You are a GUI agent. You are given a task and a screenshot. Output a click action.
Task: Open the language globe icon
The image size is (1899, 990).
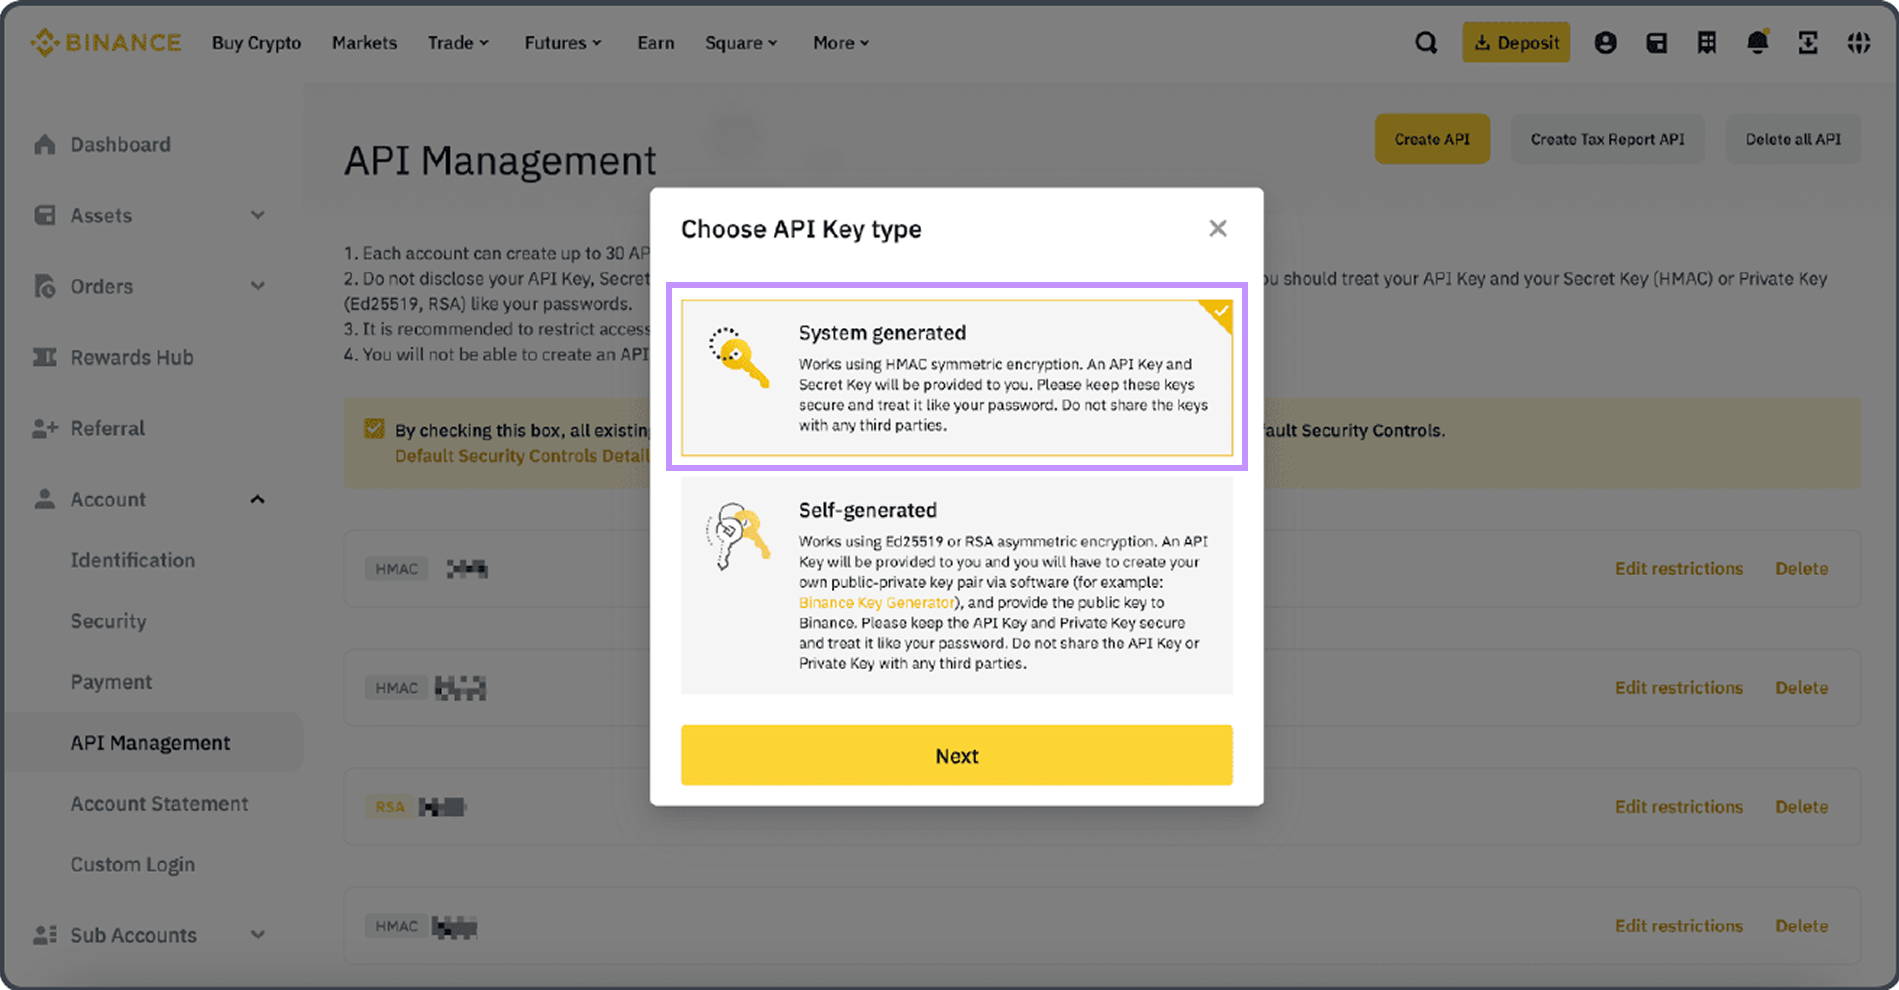pos(1859,43)
